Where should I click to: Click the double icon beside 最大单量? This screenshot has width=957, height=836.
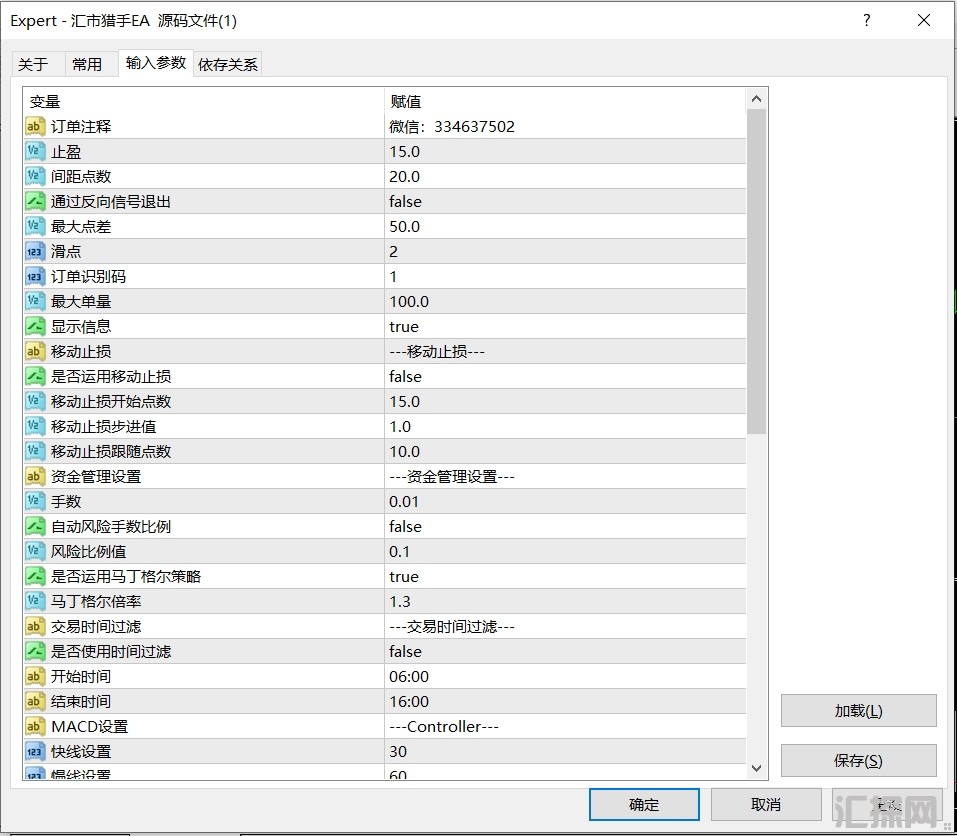35,301
